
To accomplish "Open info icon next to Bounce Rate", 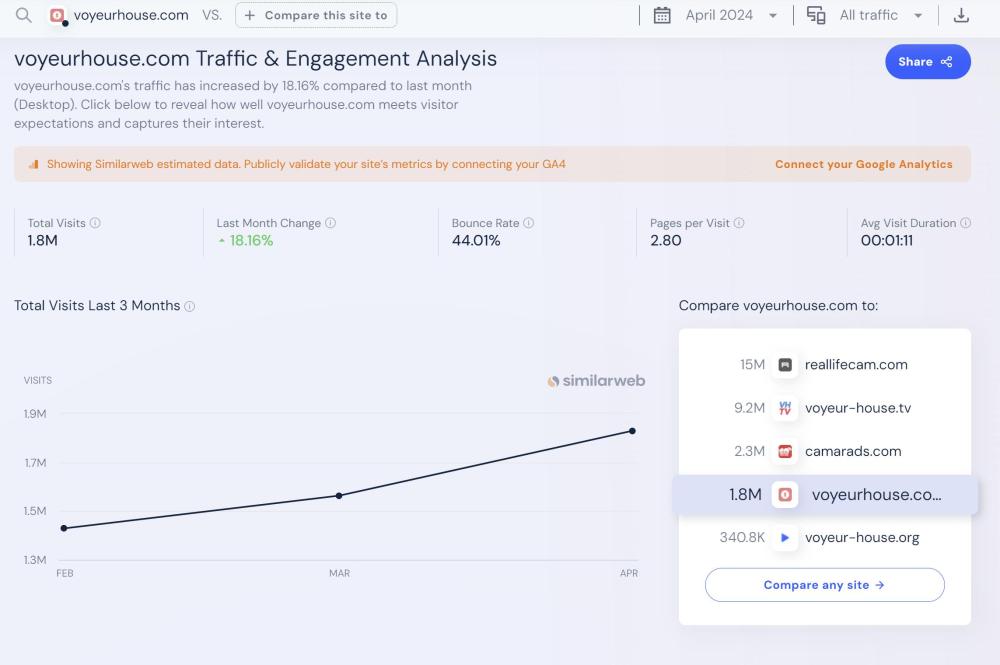I will click(x=529, y=223).
